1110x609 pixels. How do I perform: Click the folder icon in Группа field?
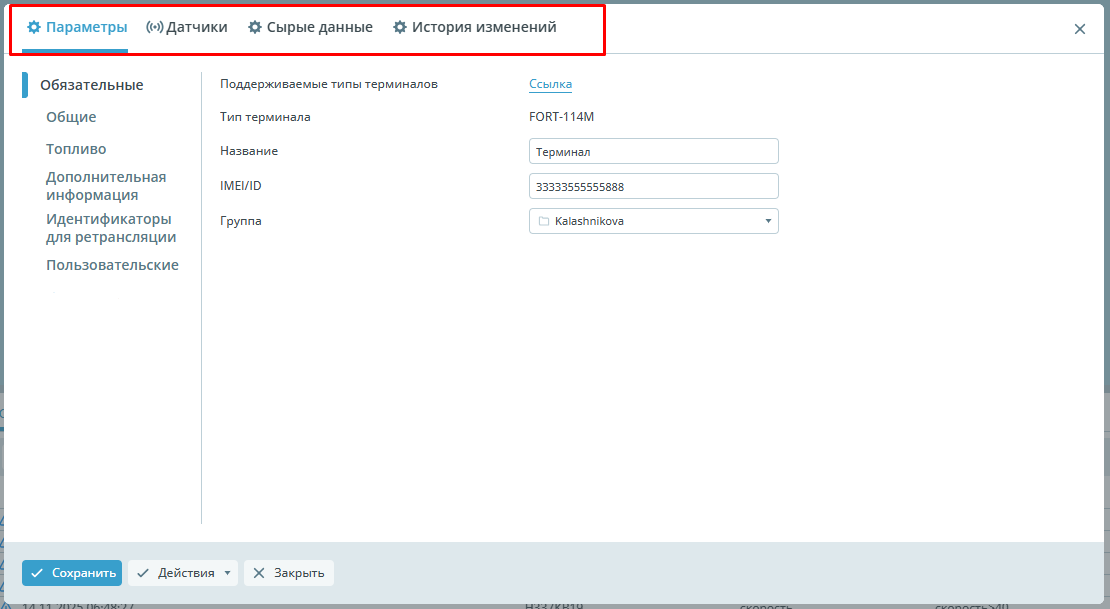tap(543, 221)
